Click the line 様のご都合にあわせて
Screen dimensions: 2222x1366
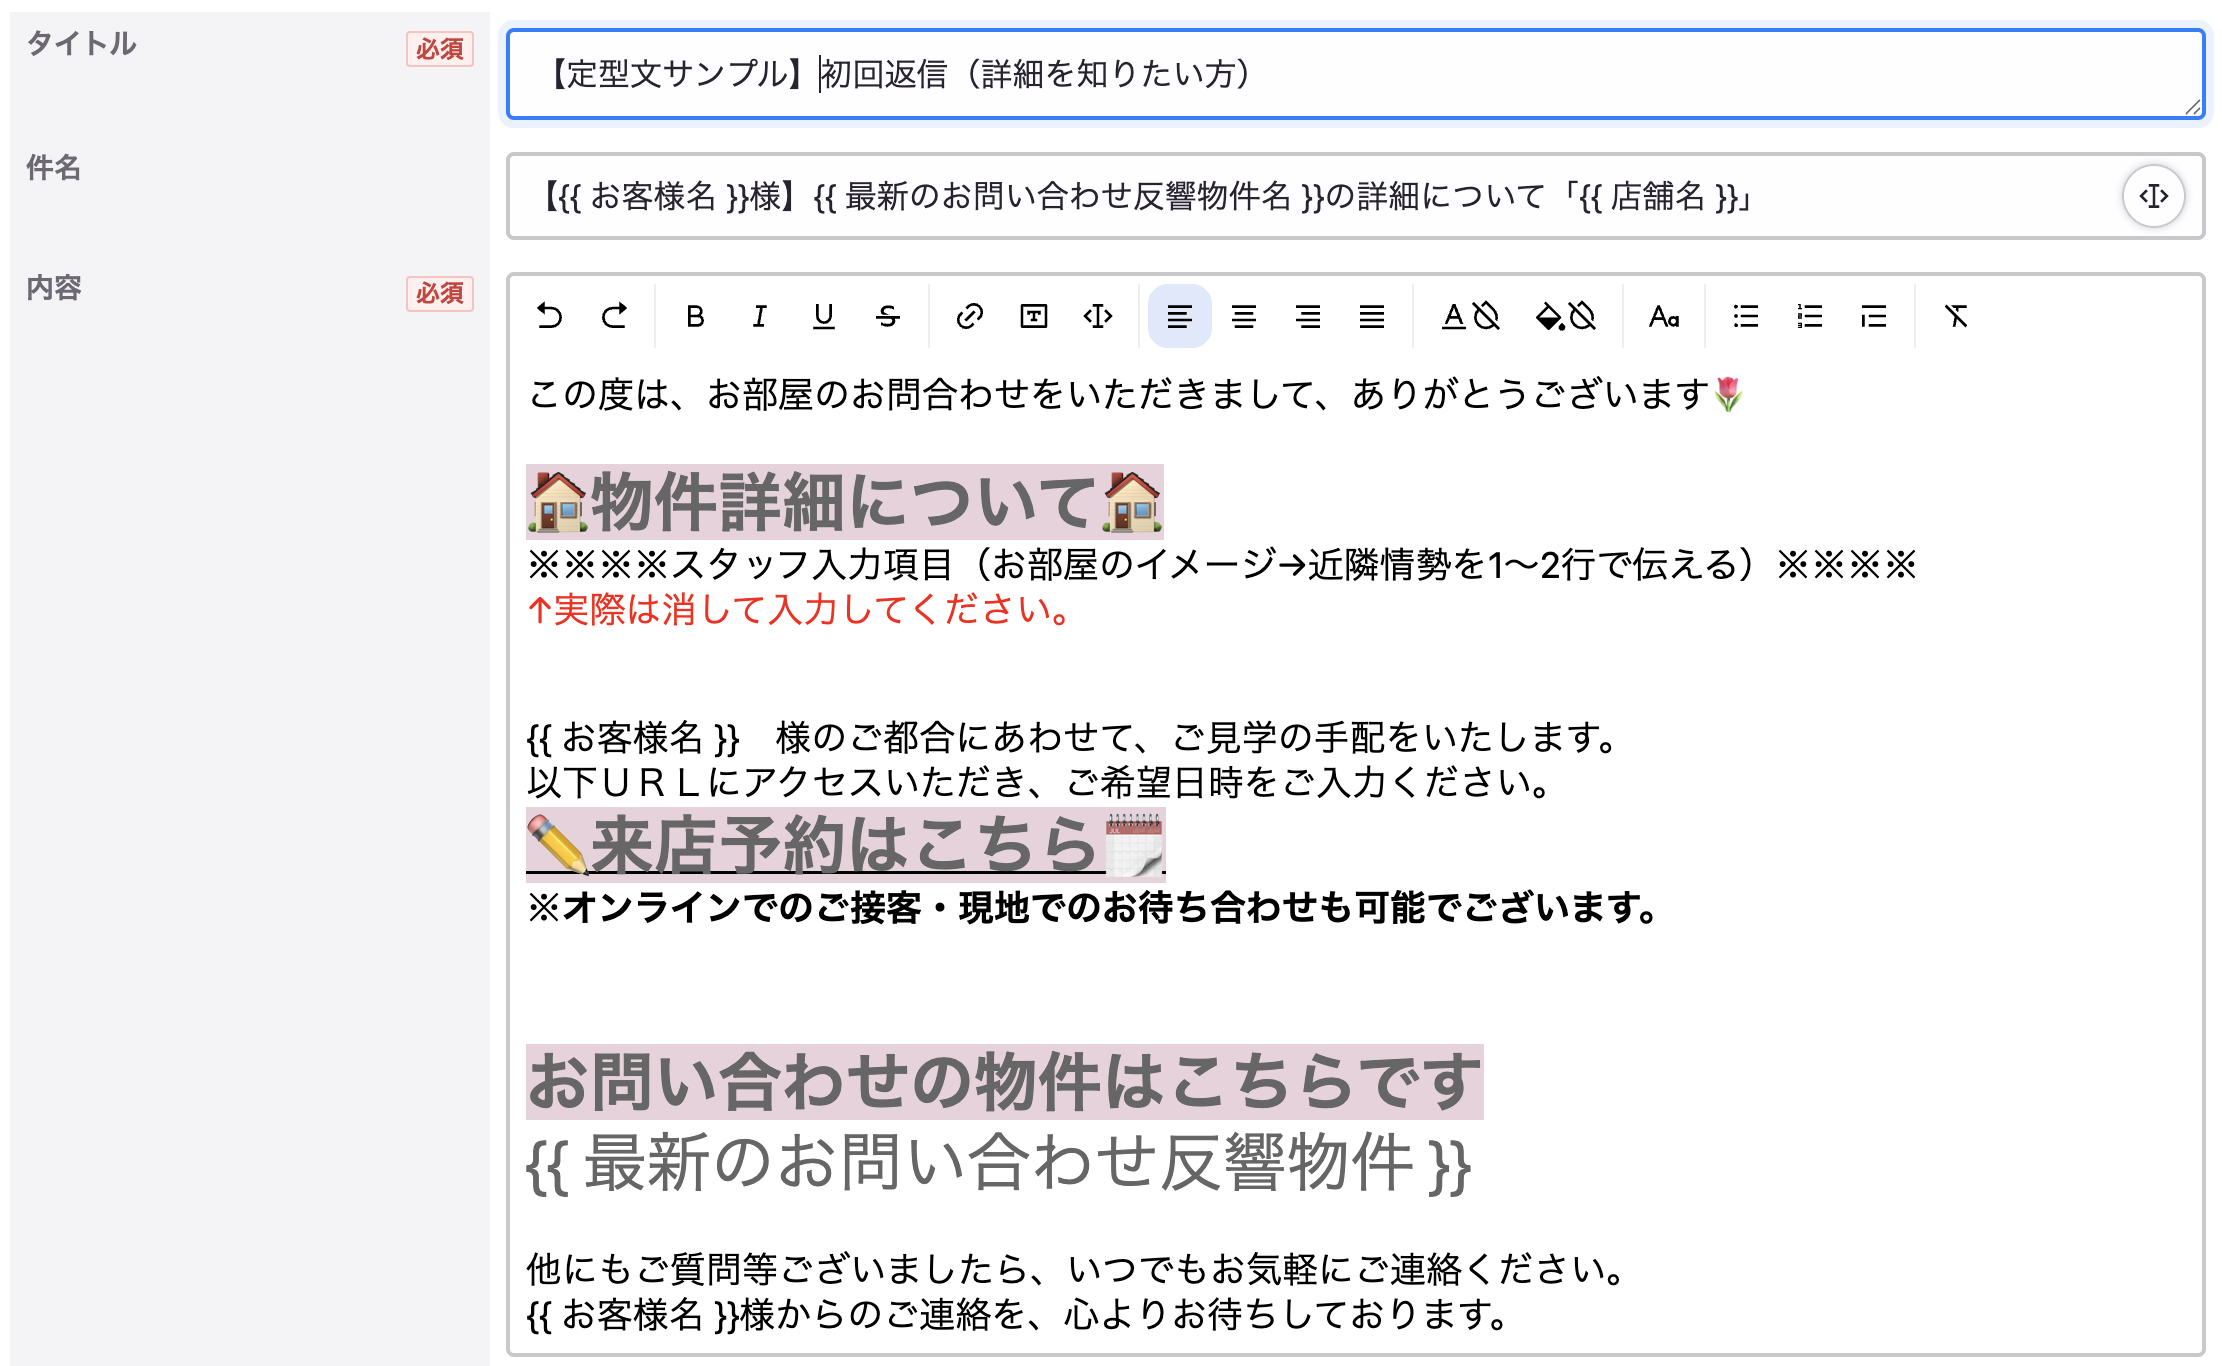[x=1072, y=738]
